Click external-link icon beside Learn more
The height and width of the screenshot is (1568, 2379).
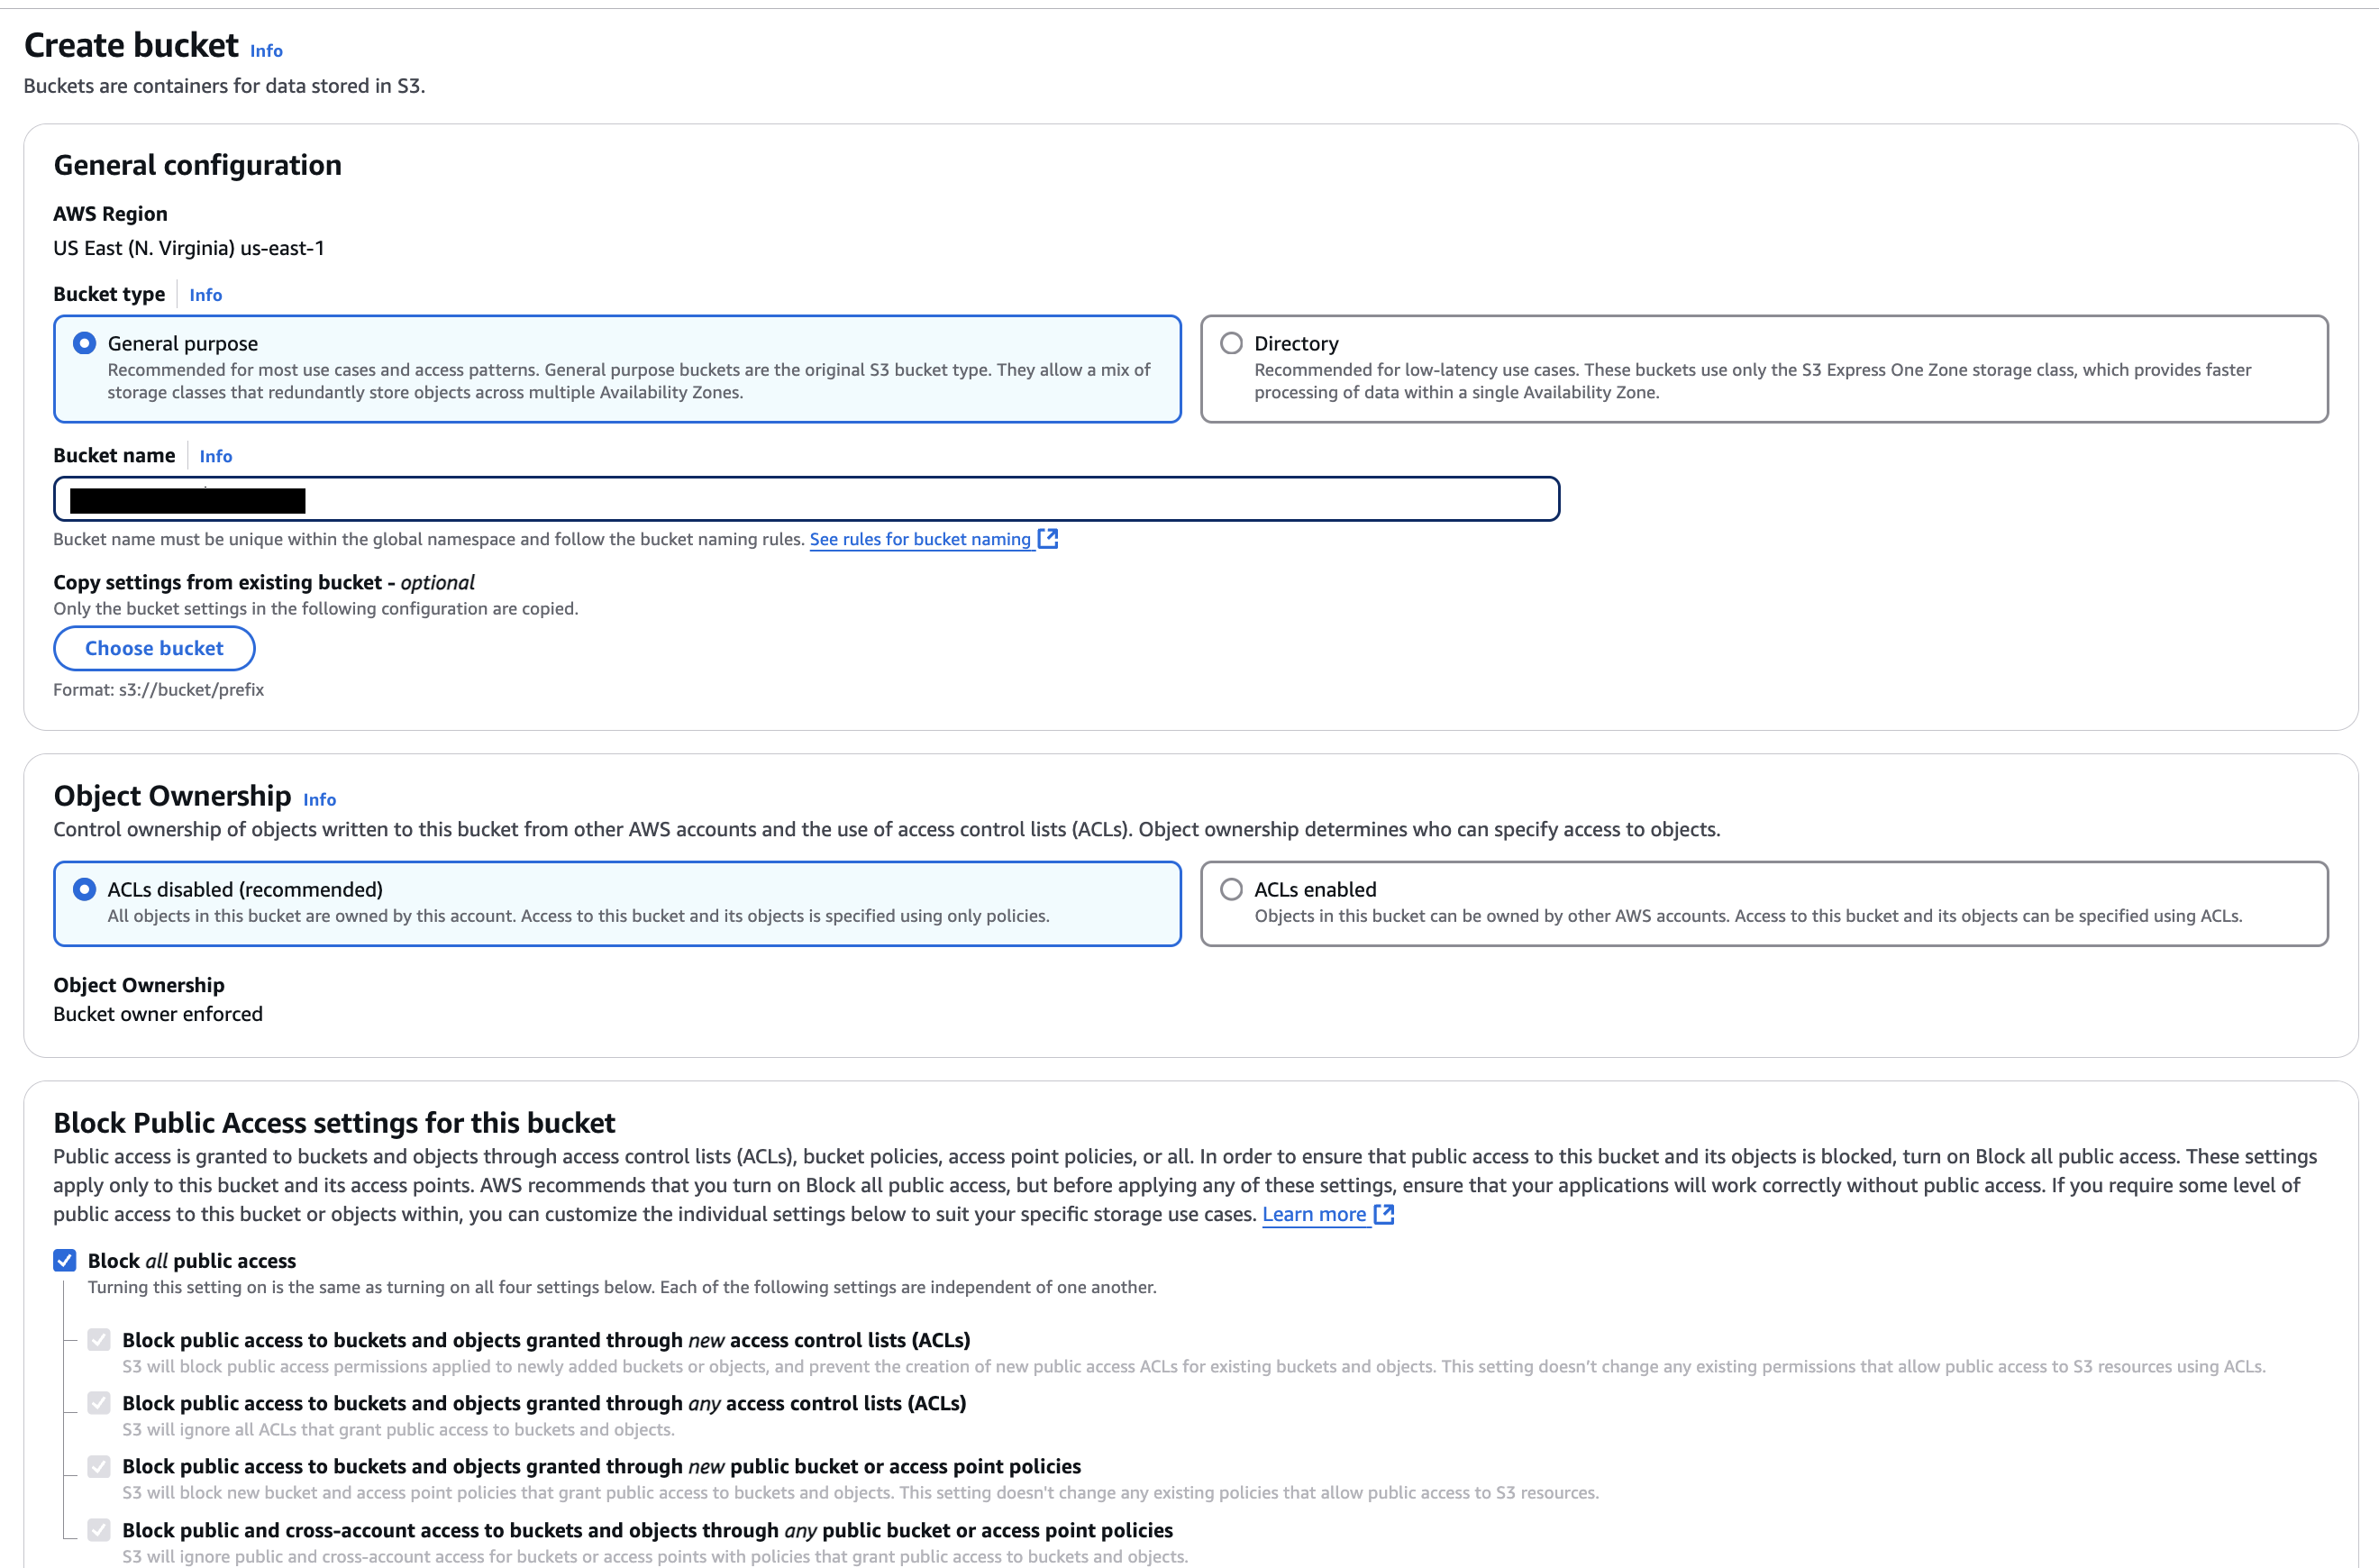[1384, 1214]
